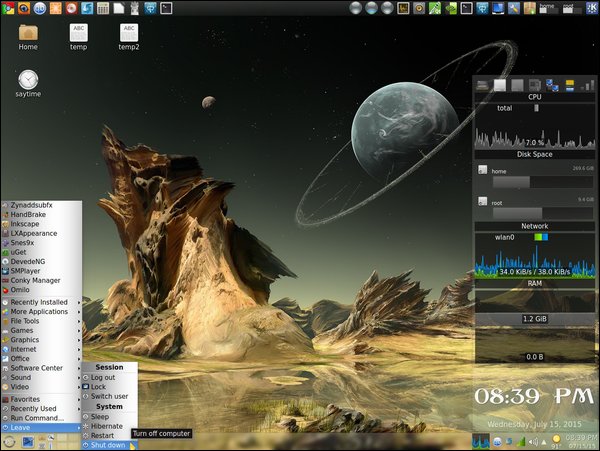This screenshot has height=451, width=600.
Task: Click the signal bars icon in system monitor
Action: point(587,85)
